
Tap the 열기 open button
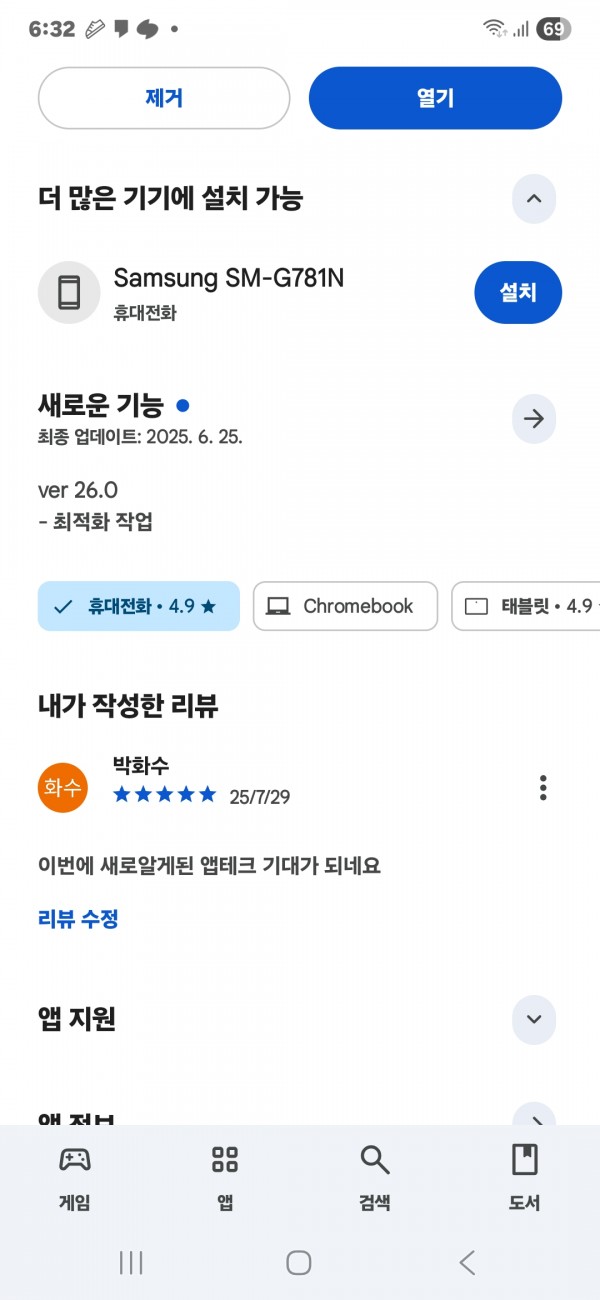pyautogui.click(x=435, y=98)
